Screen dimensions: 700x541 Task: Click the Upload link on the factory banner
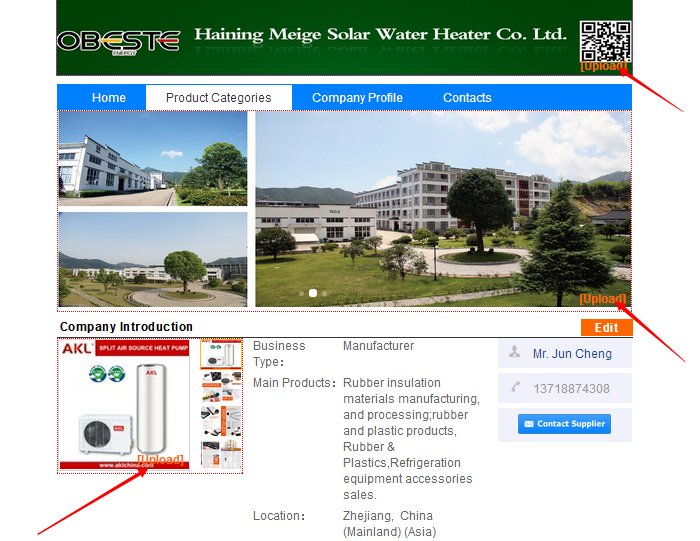click(603, 299)
